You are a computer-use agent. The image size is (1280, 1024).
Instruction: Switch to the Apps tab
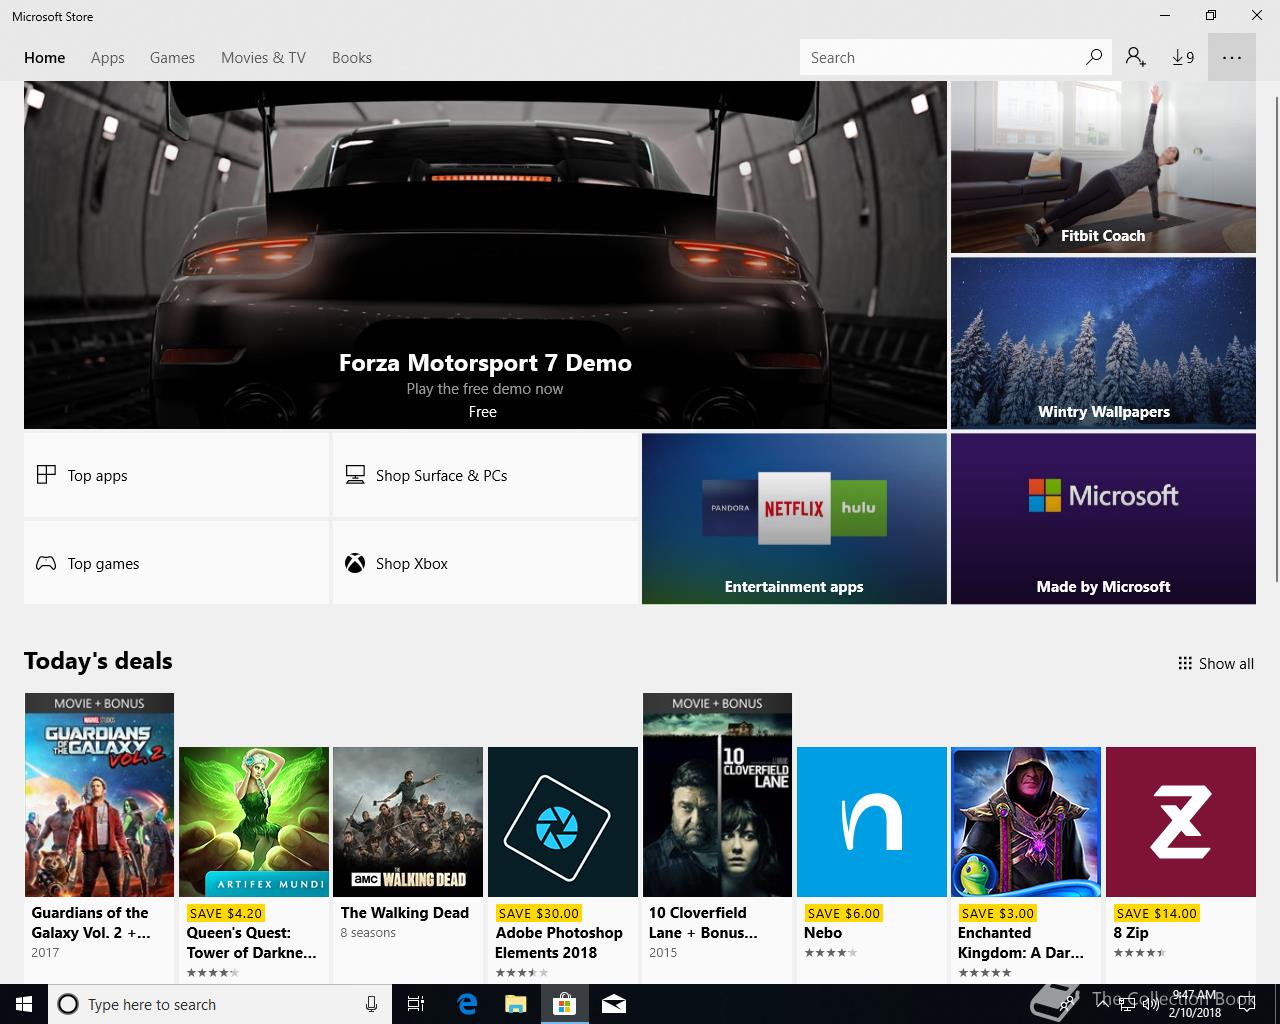click(108, 58)
